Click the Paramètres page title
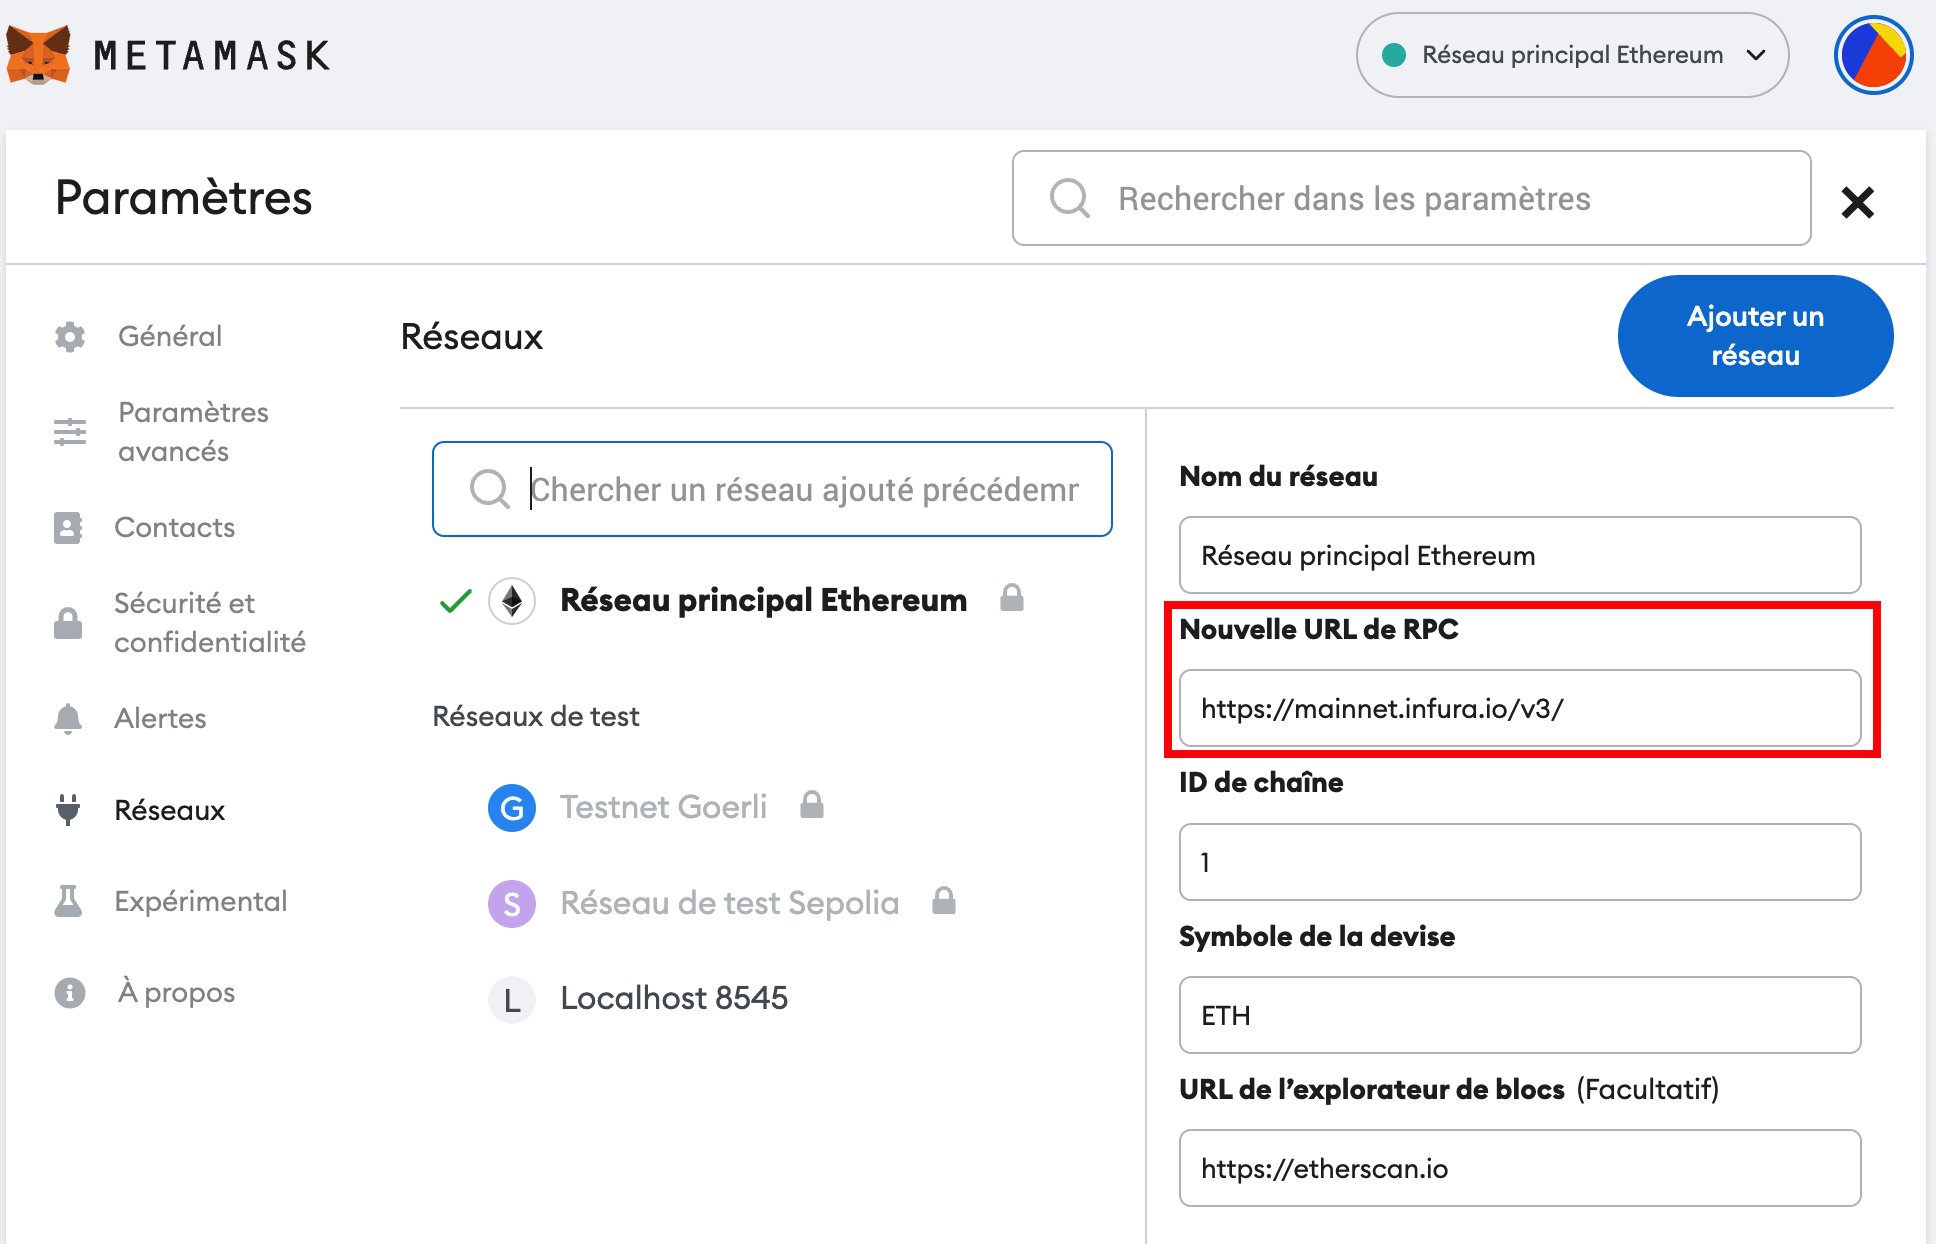This screenshot has width=1936, height=1244. pos(184,197)
